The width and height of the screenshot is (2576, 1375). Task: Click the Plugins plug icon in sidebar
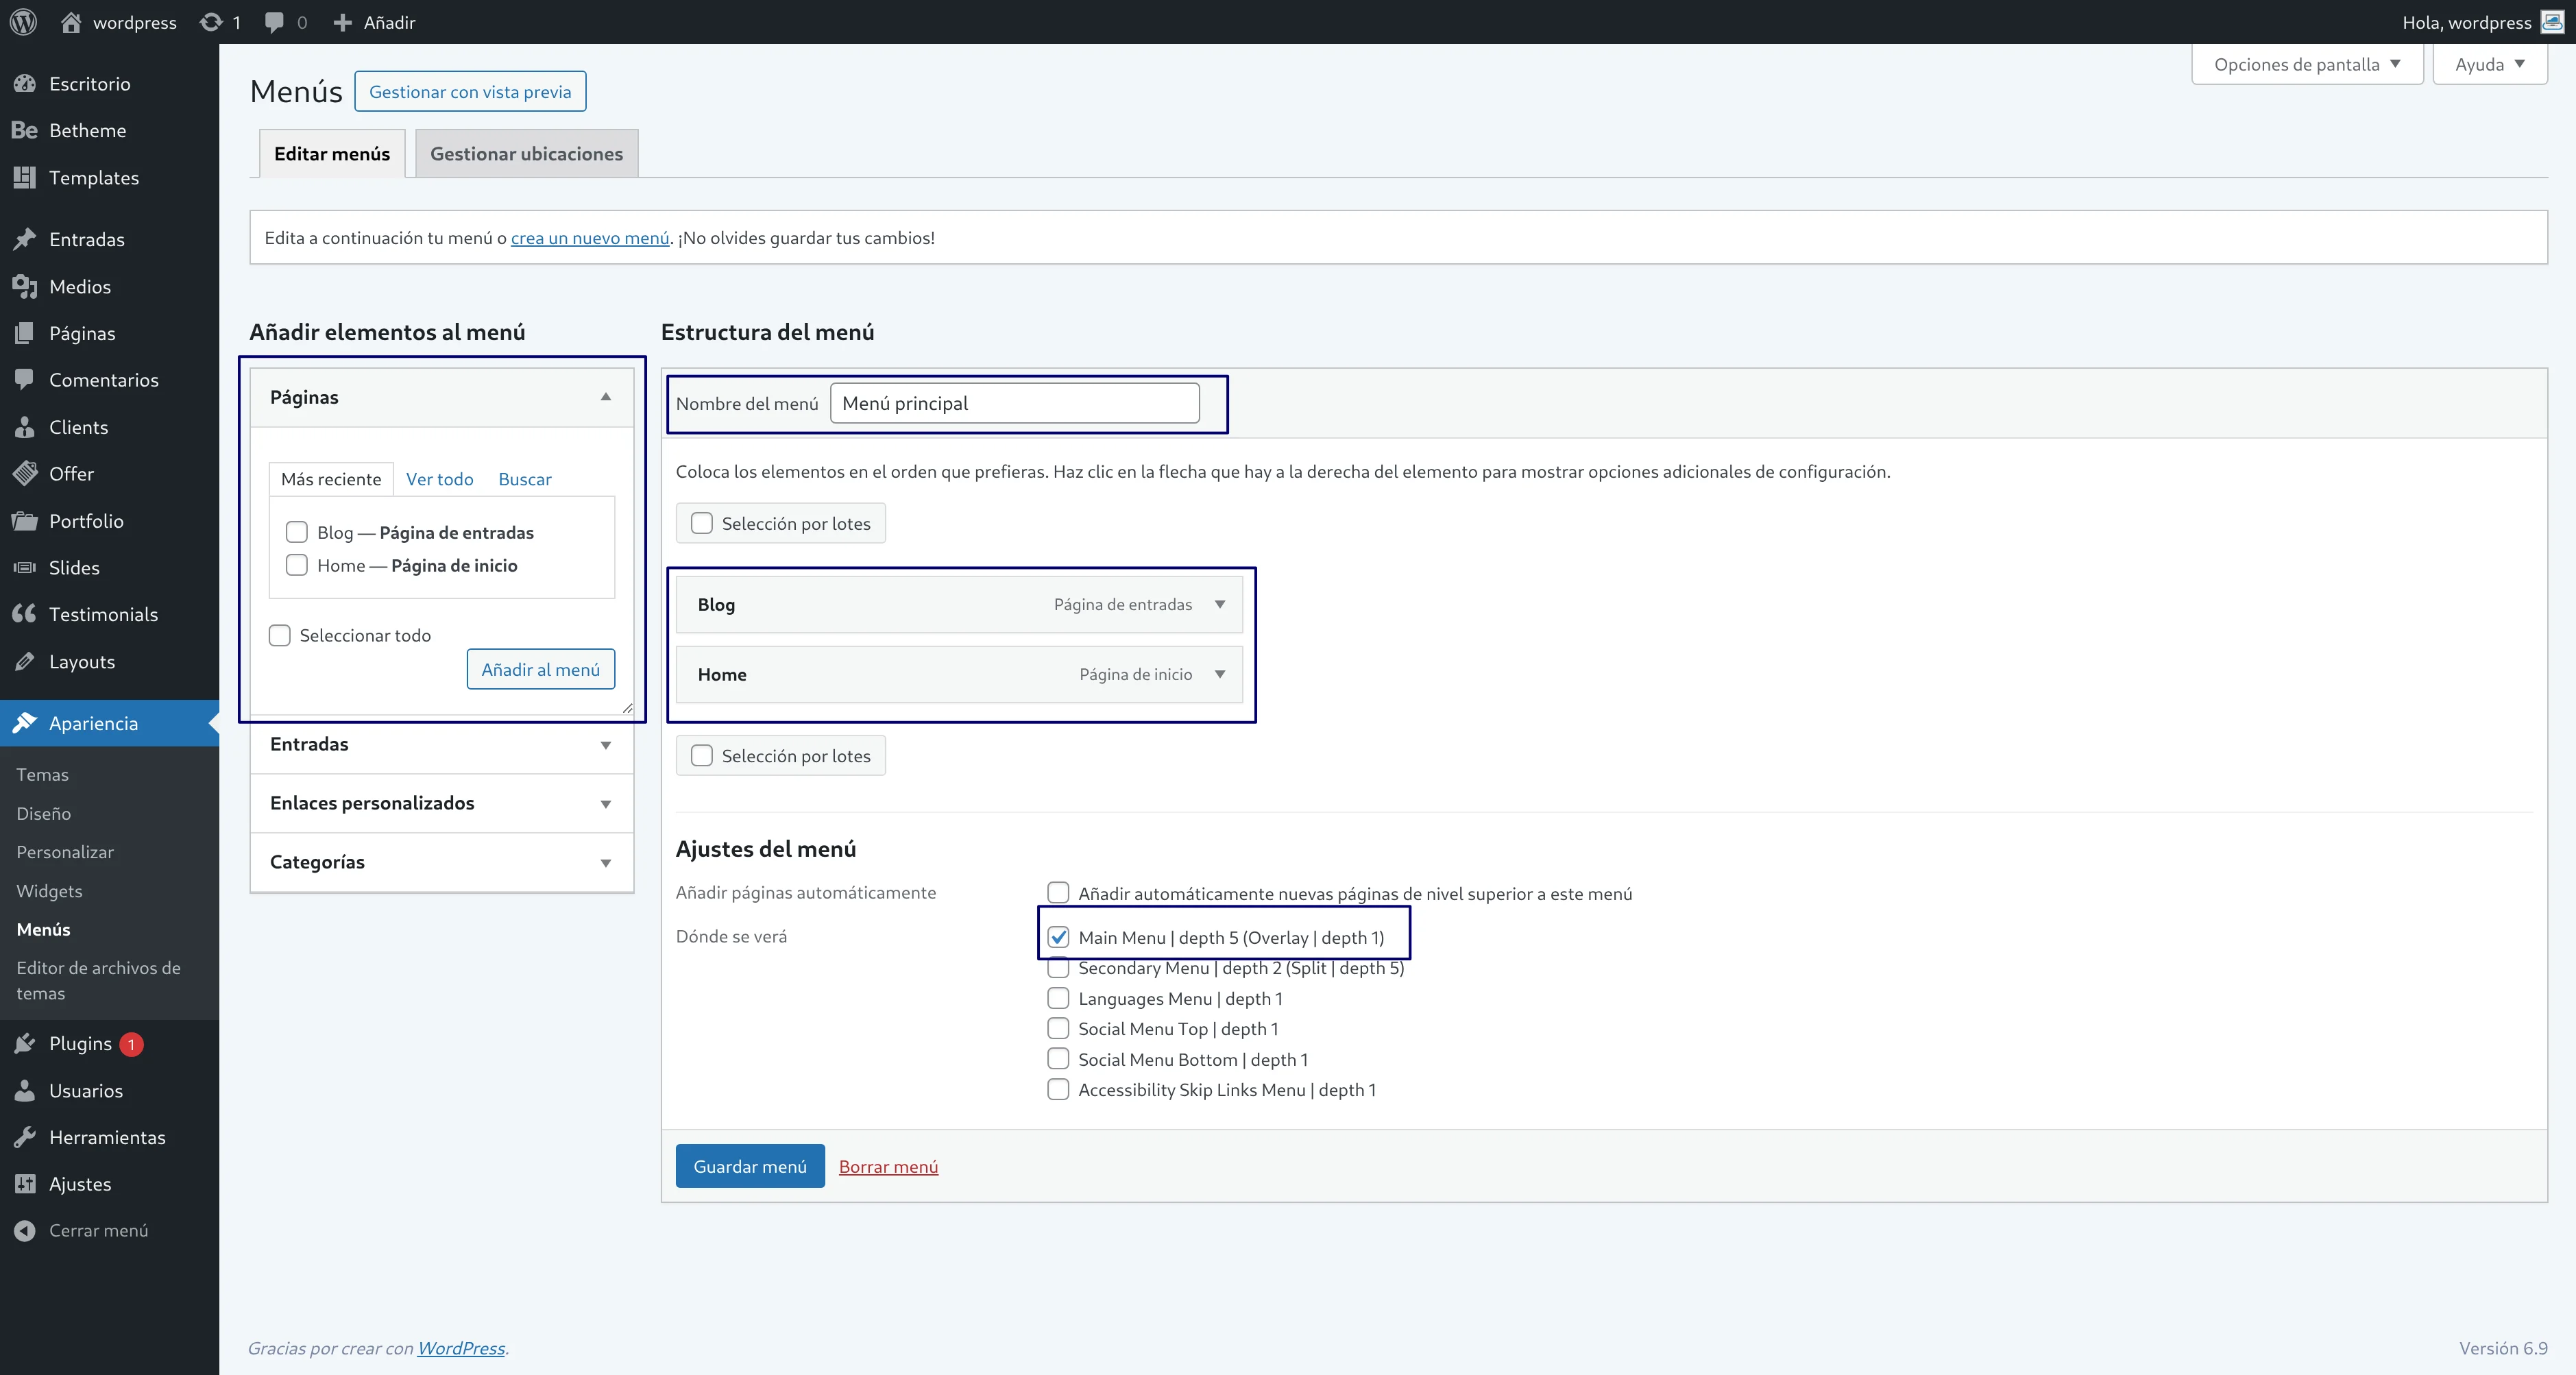25,1043
